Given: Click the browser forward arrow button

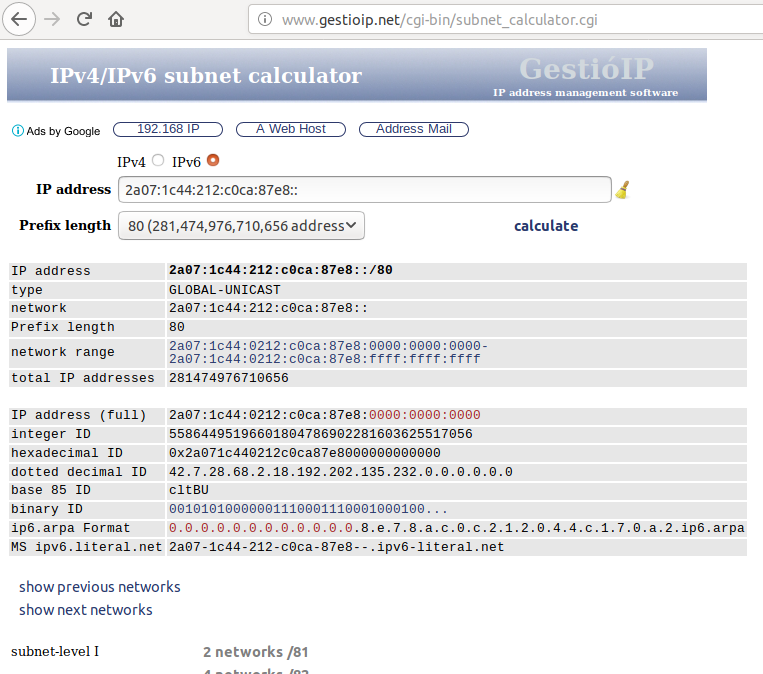Looking at the screenshot, I should pyautogui.click(x=53, y=18).
